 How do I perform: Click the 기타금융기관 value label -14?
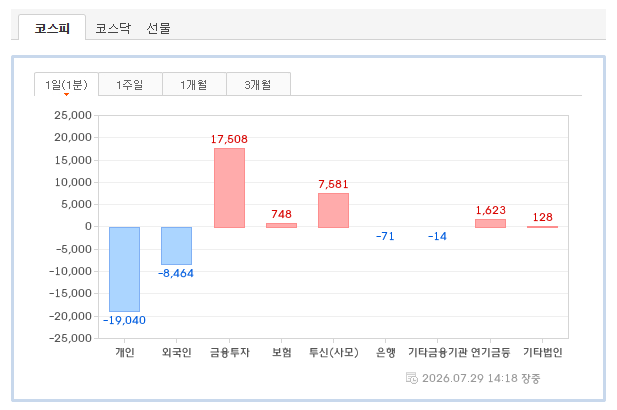coord(437,236)
